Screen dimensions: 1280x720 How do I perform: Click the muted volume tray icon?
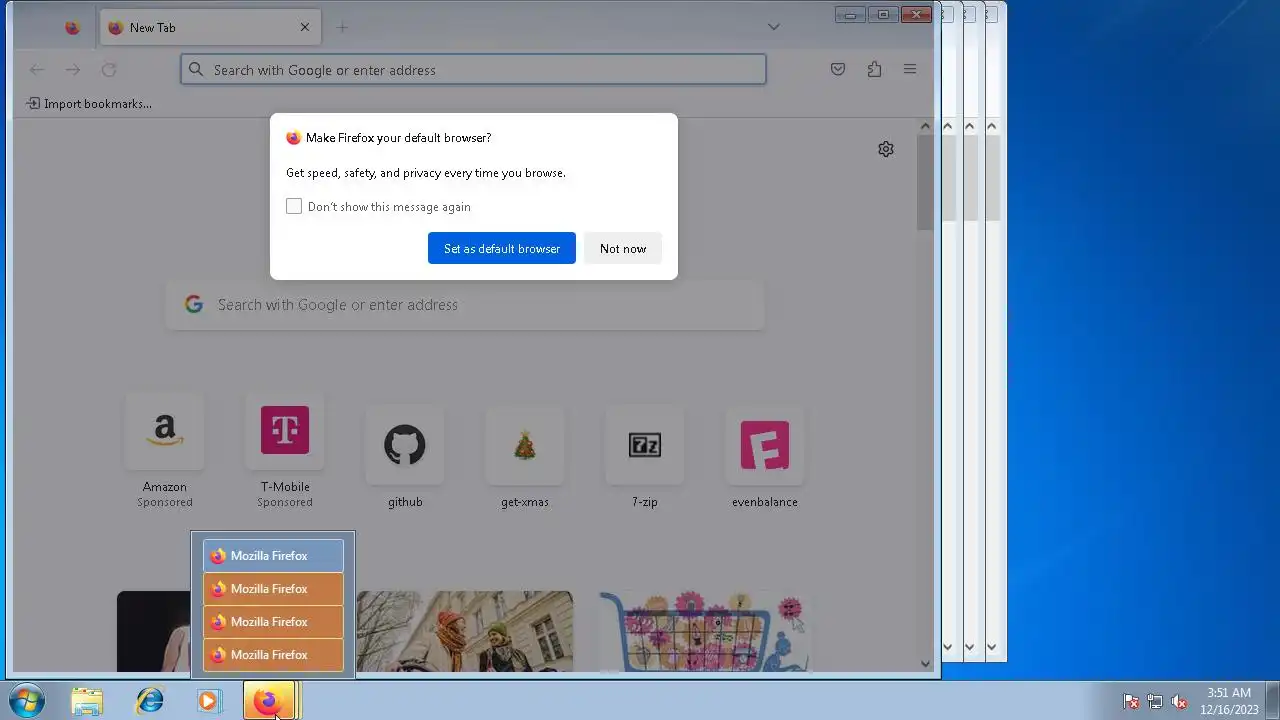(x=1180, y=702)
